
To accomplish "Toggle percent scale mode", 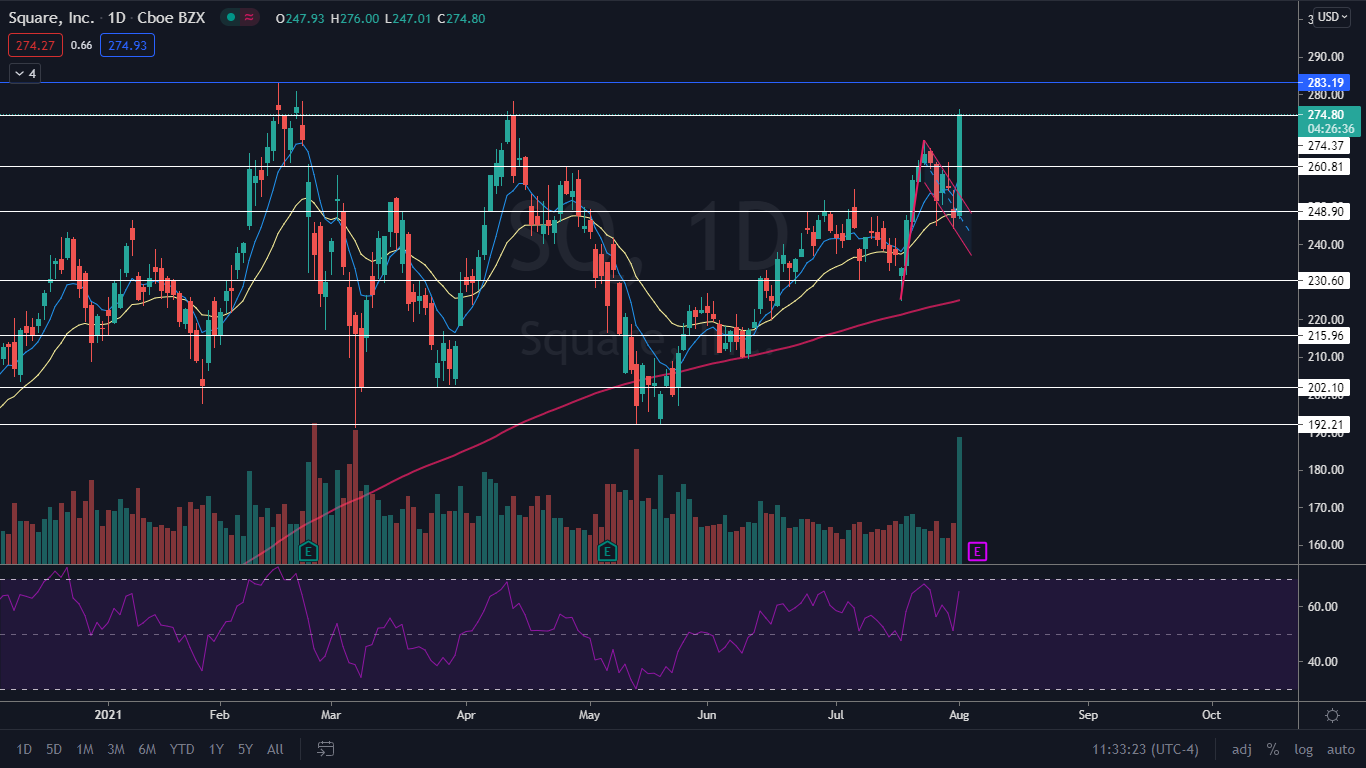I will pyautogui.click(x=1273, y=749).
